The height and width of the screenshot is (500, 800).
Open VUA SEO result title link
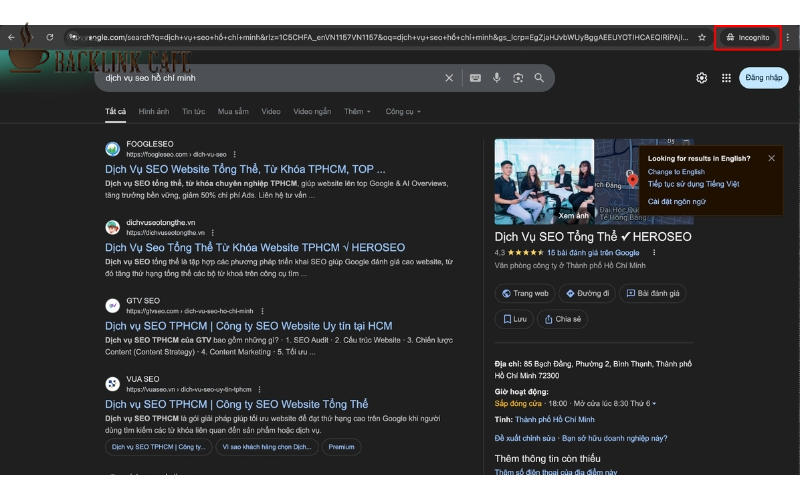click(236, 404)
